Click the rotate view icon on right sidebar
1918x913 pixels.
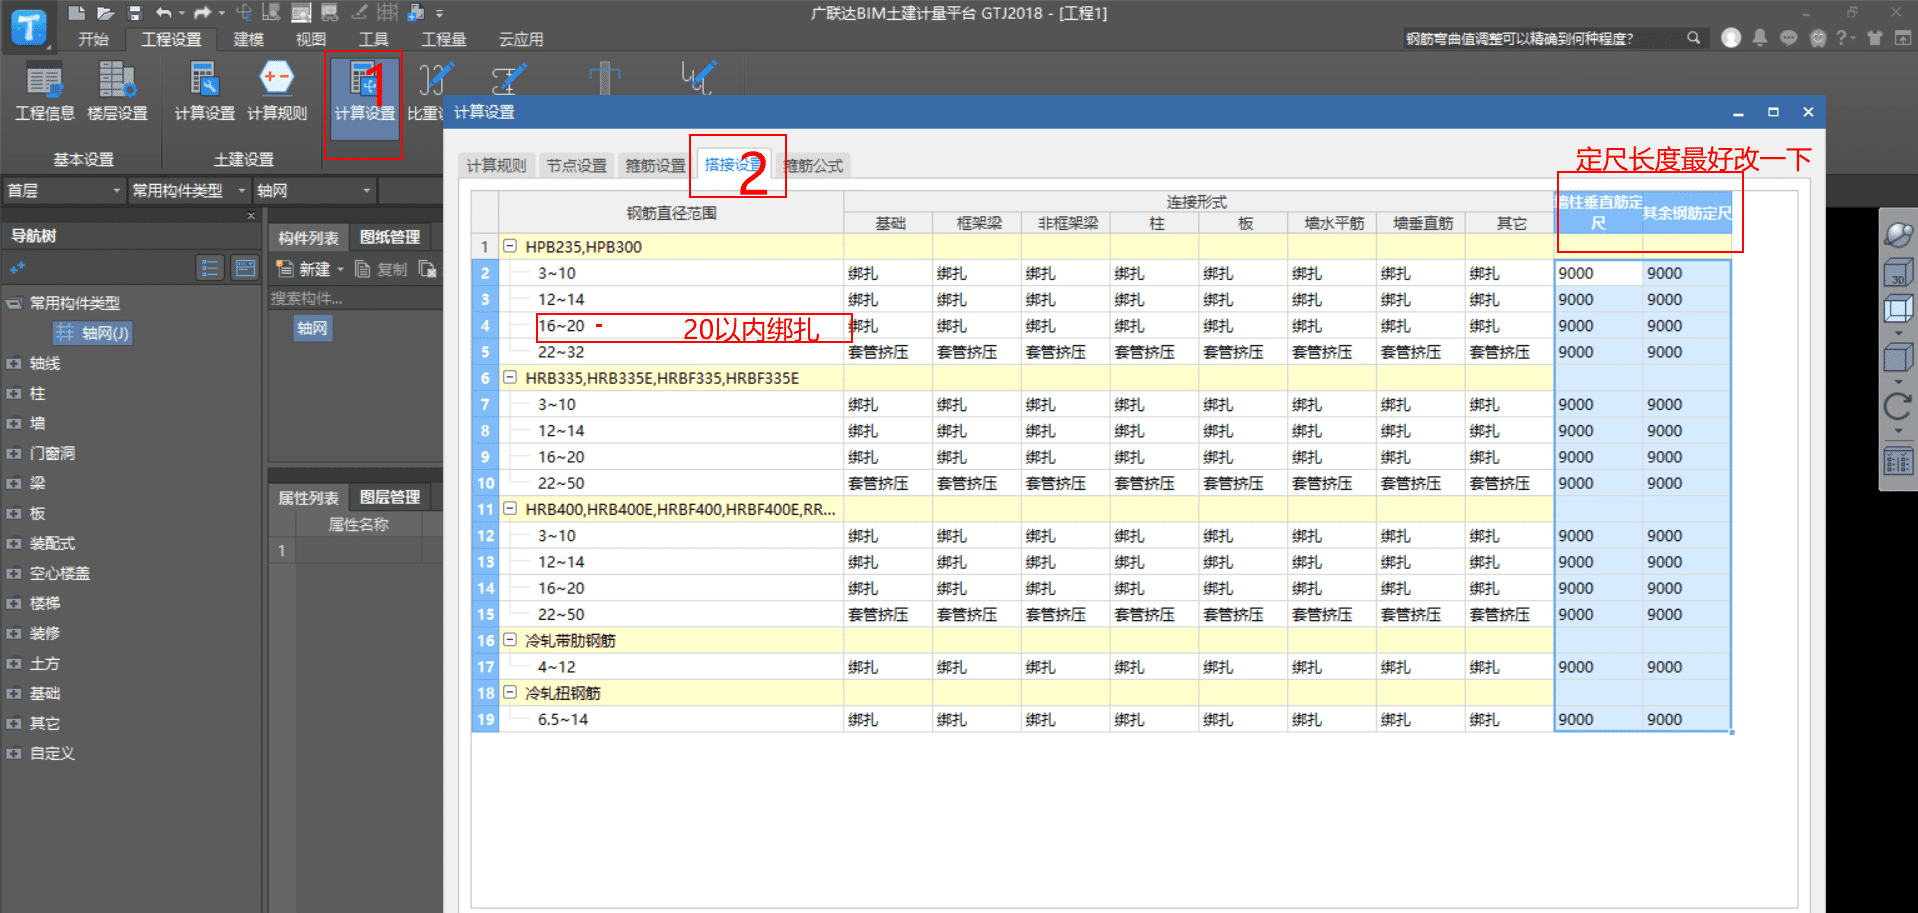click(x=1896, y=407)
